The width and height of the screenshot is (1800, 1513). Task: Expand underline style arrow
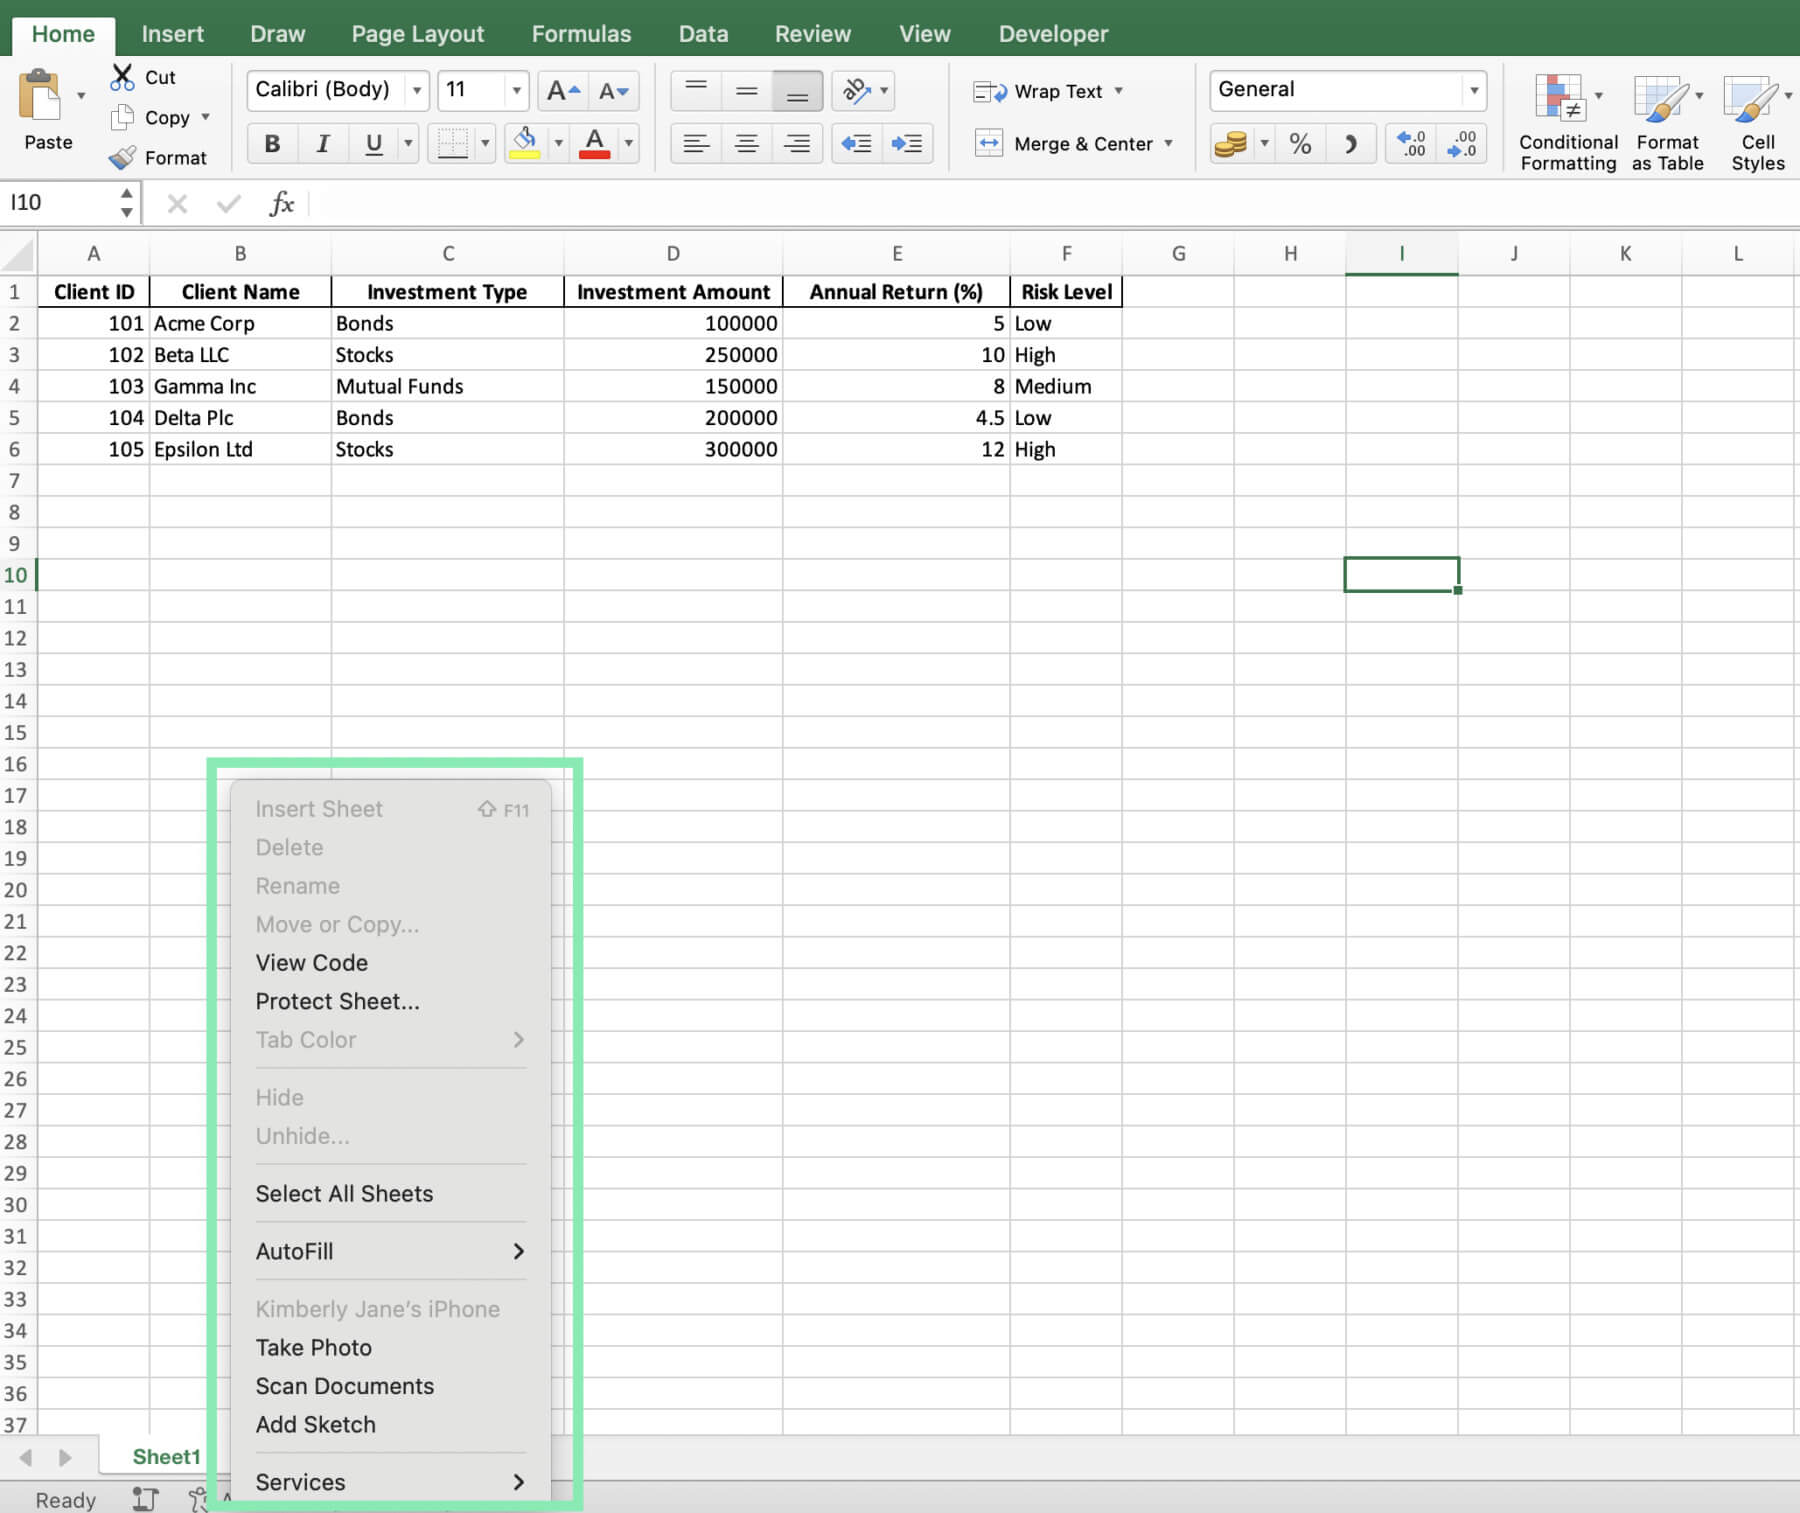click(408, 143)
